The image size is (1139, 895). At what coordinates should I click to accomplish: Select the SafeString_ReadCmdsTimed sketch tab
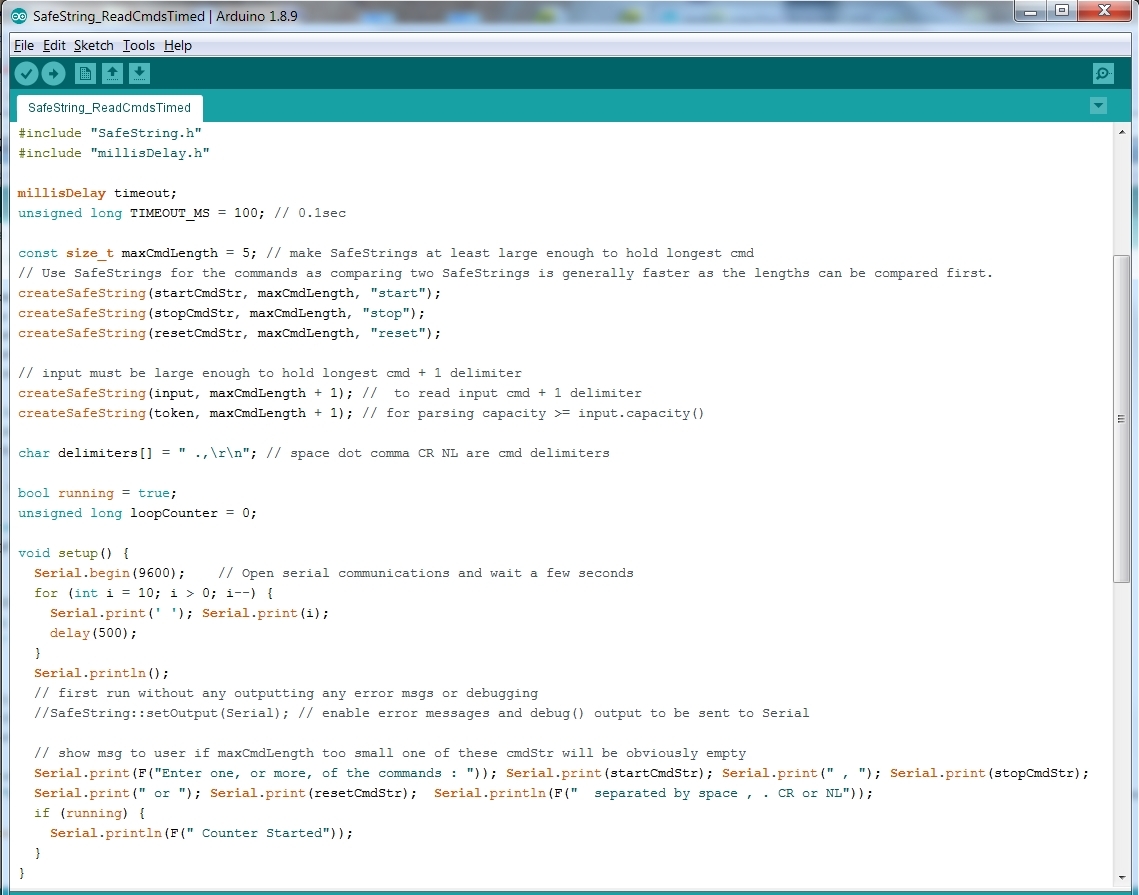[108, 107]
